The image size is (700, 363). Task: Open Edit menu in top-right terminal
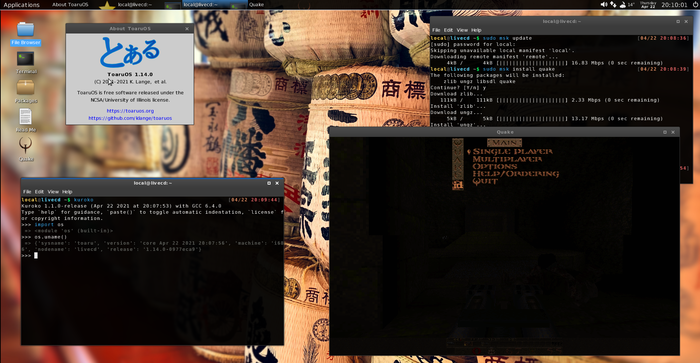448,30
